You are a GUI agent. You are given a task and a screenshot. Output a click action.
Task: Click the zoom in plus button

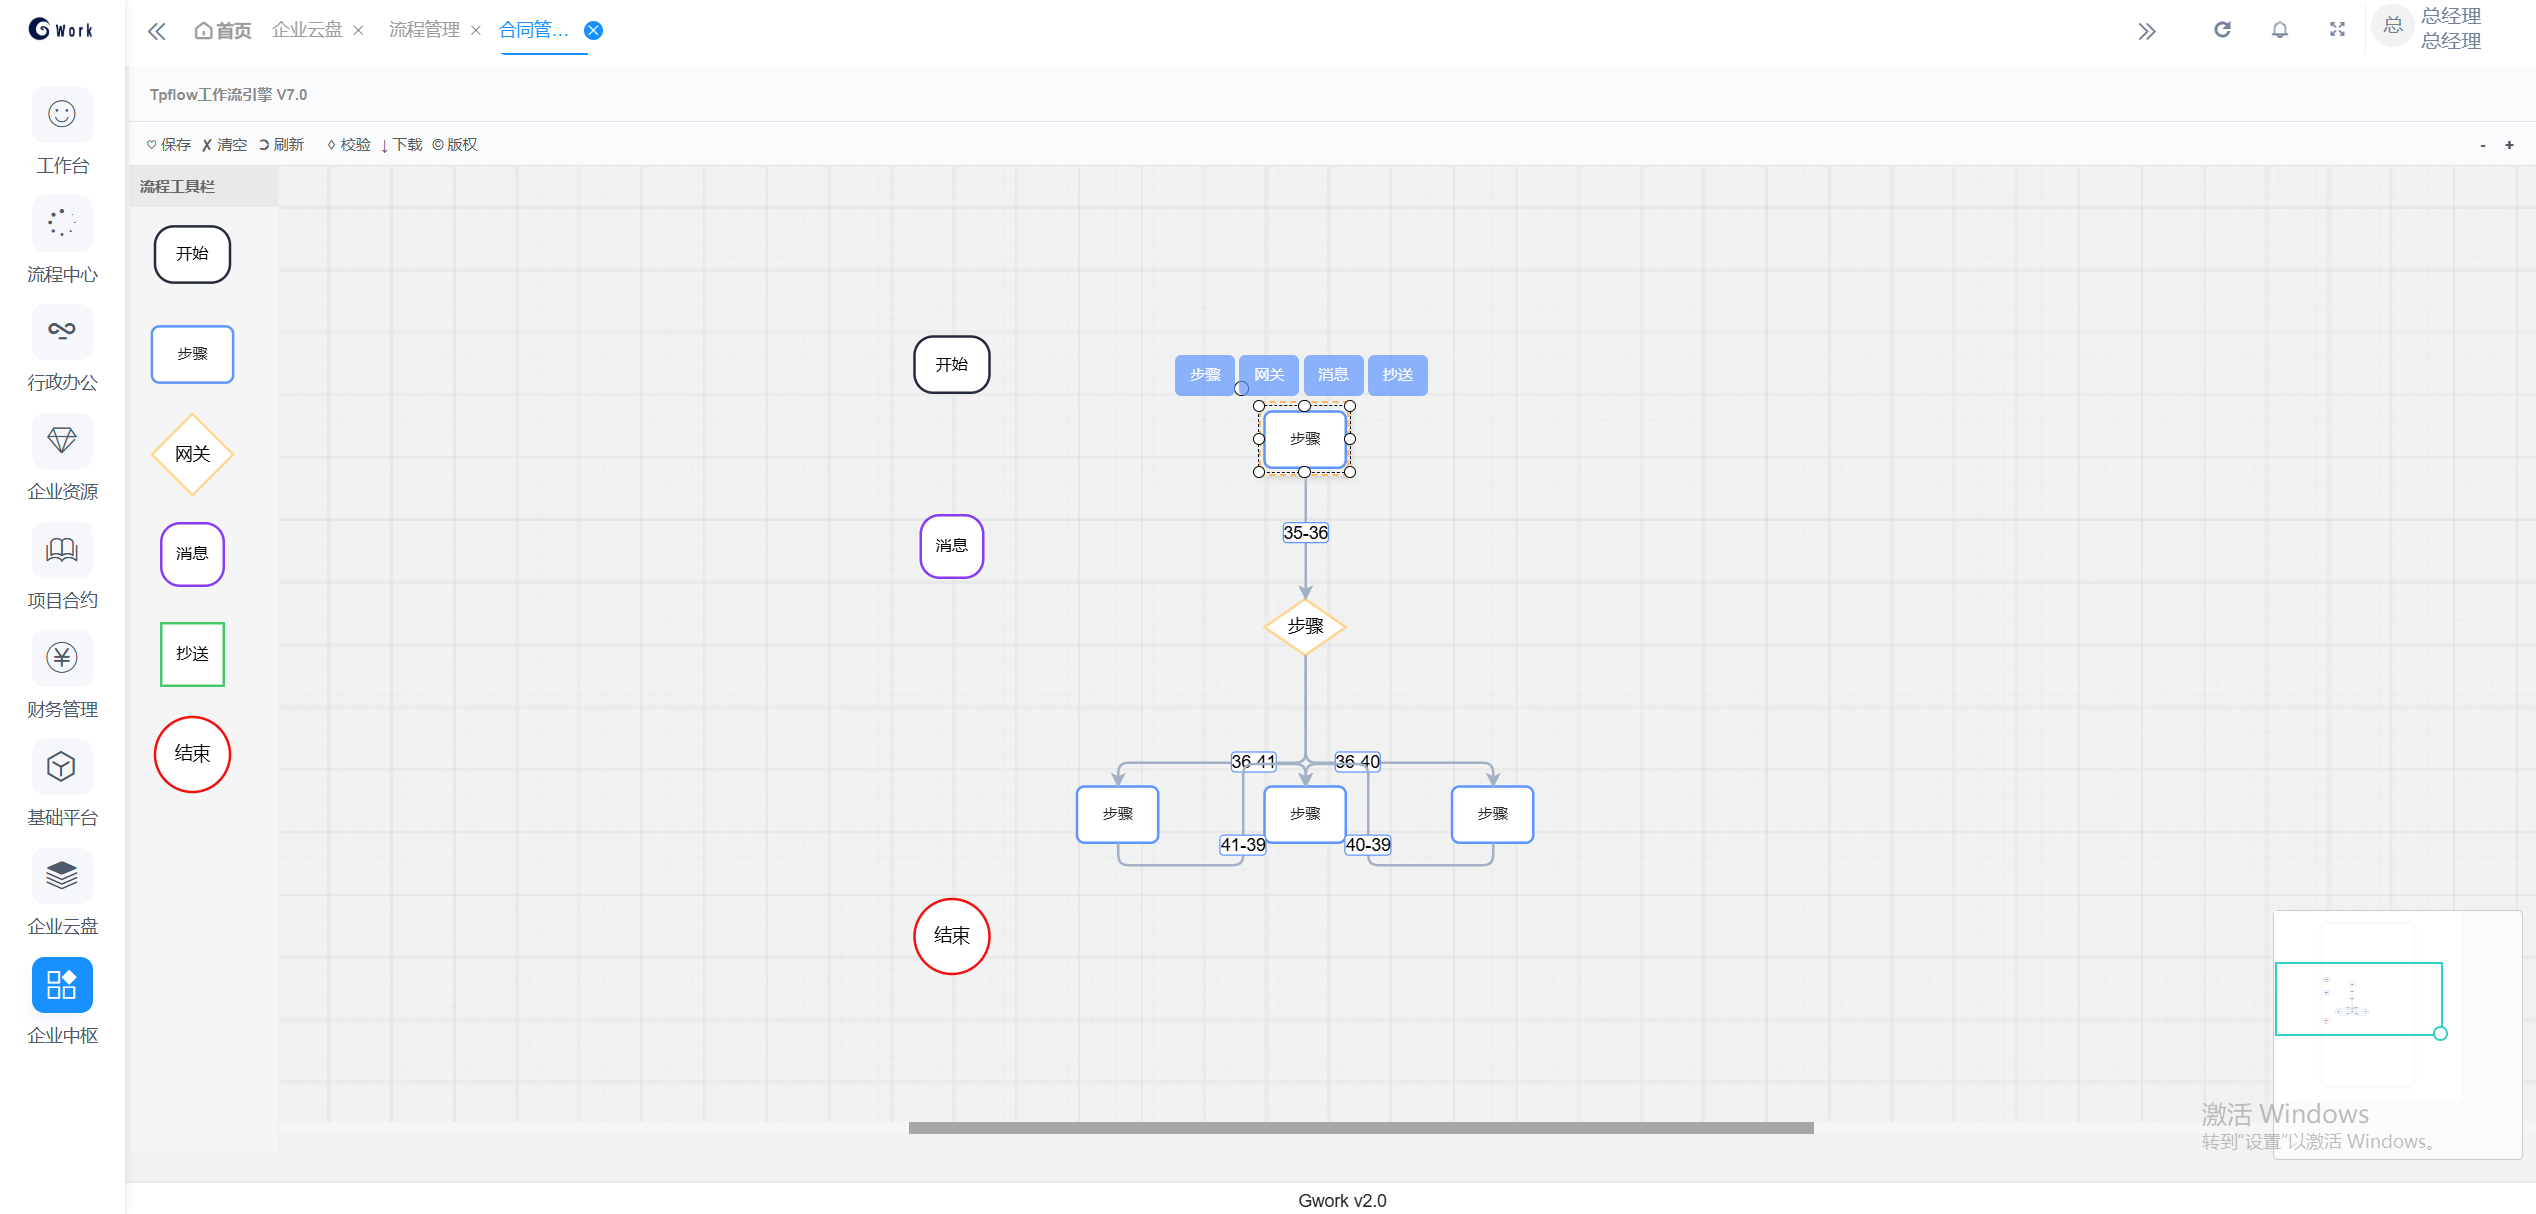coord(2509,145)
